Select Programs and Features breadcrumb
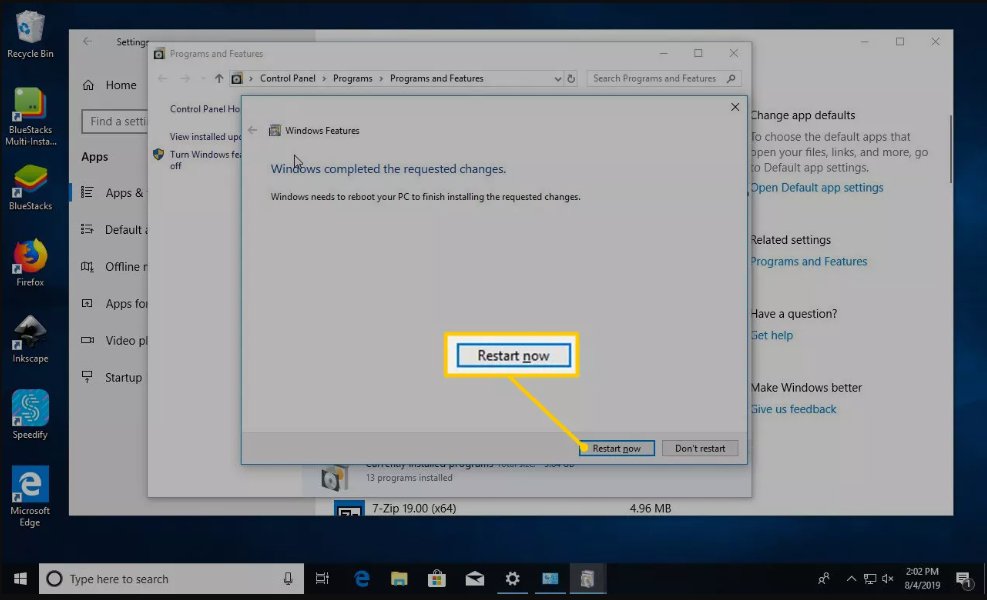This screenshot has height=600, width=987. (x=437, y=79)
